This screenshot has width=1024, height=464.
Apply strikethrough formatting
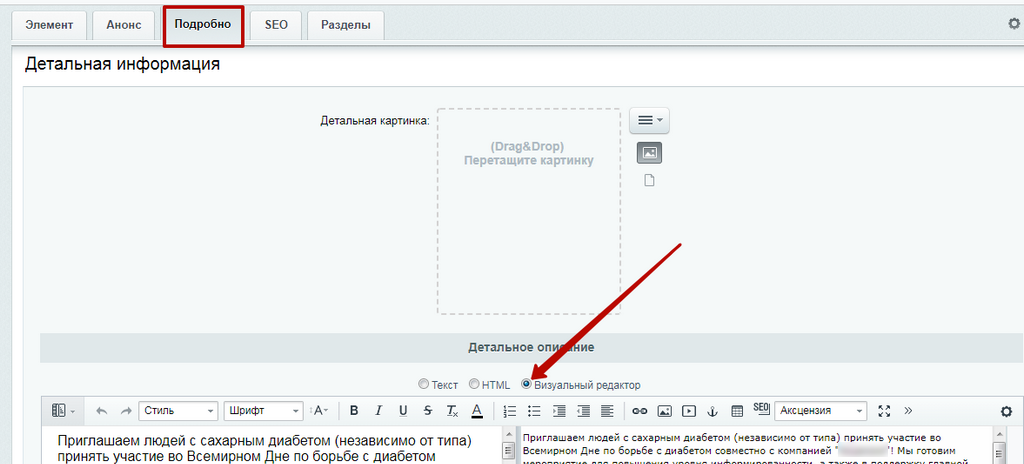[428, 410]
